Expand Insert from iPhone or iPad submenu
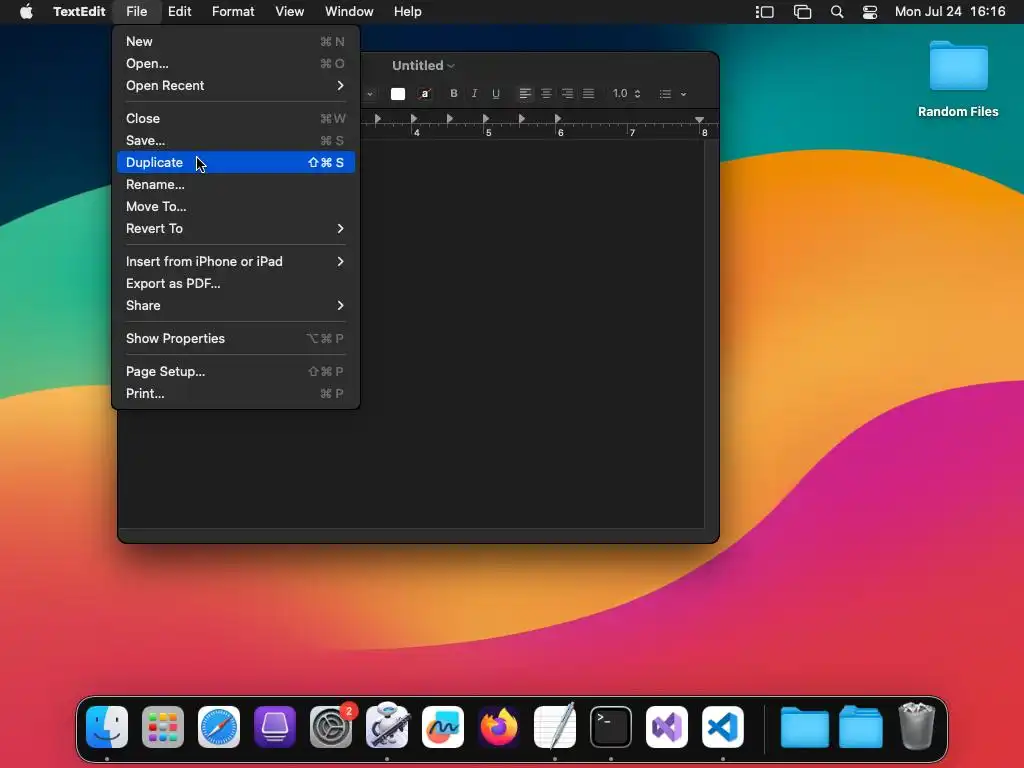This screenshot has width=1024, height=768. (236, 261)
